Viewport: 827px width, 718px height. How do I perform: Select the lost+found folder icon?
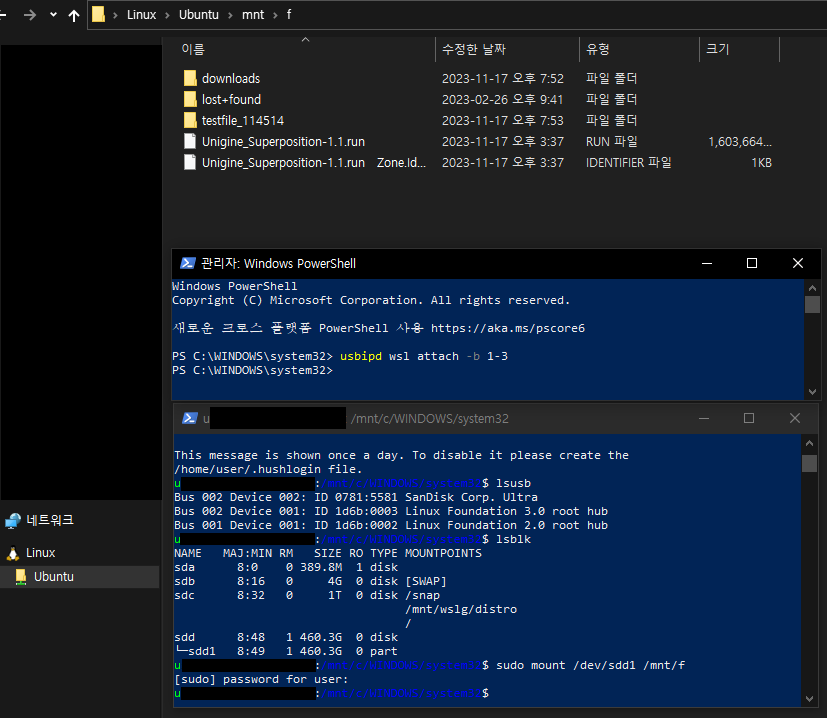(x=190, y=99)
